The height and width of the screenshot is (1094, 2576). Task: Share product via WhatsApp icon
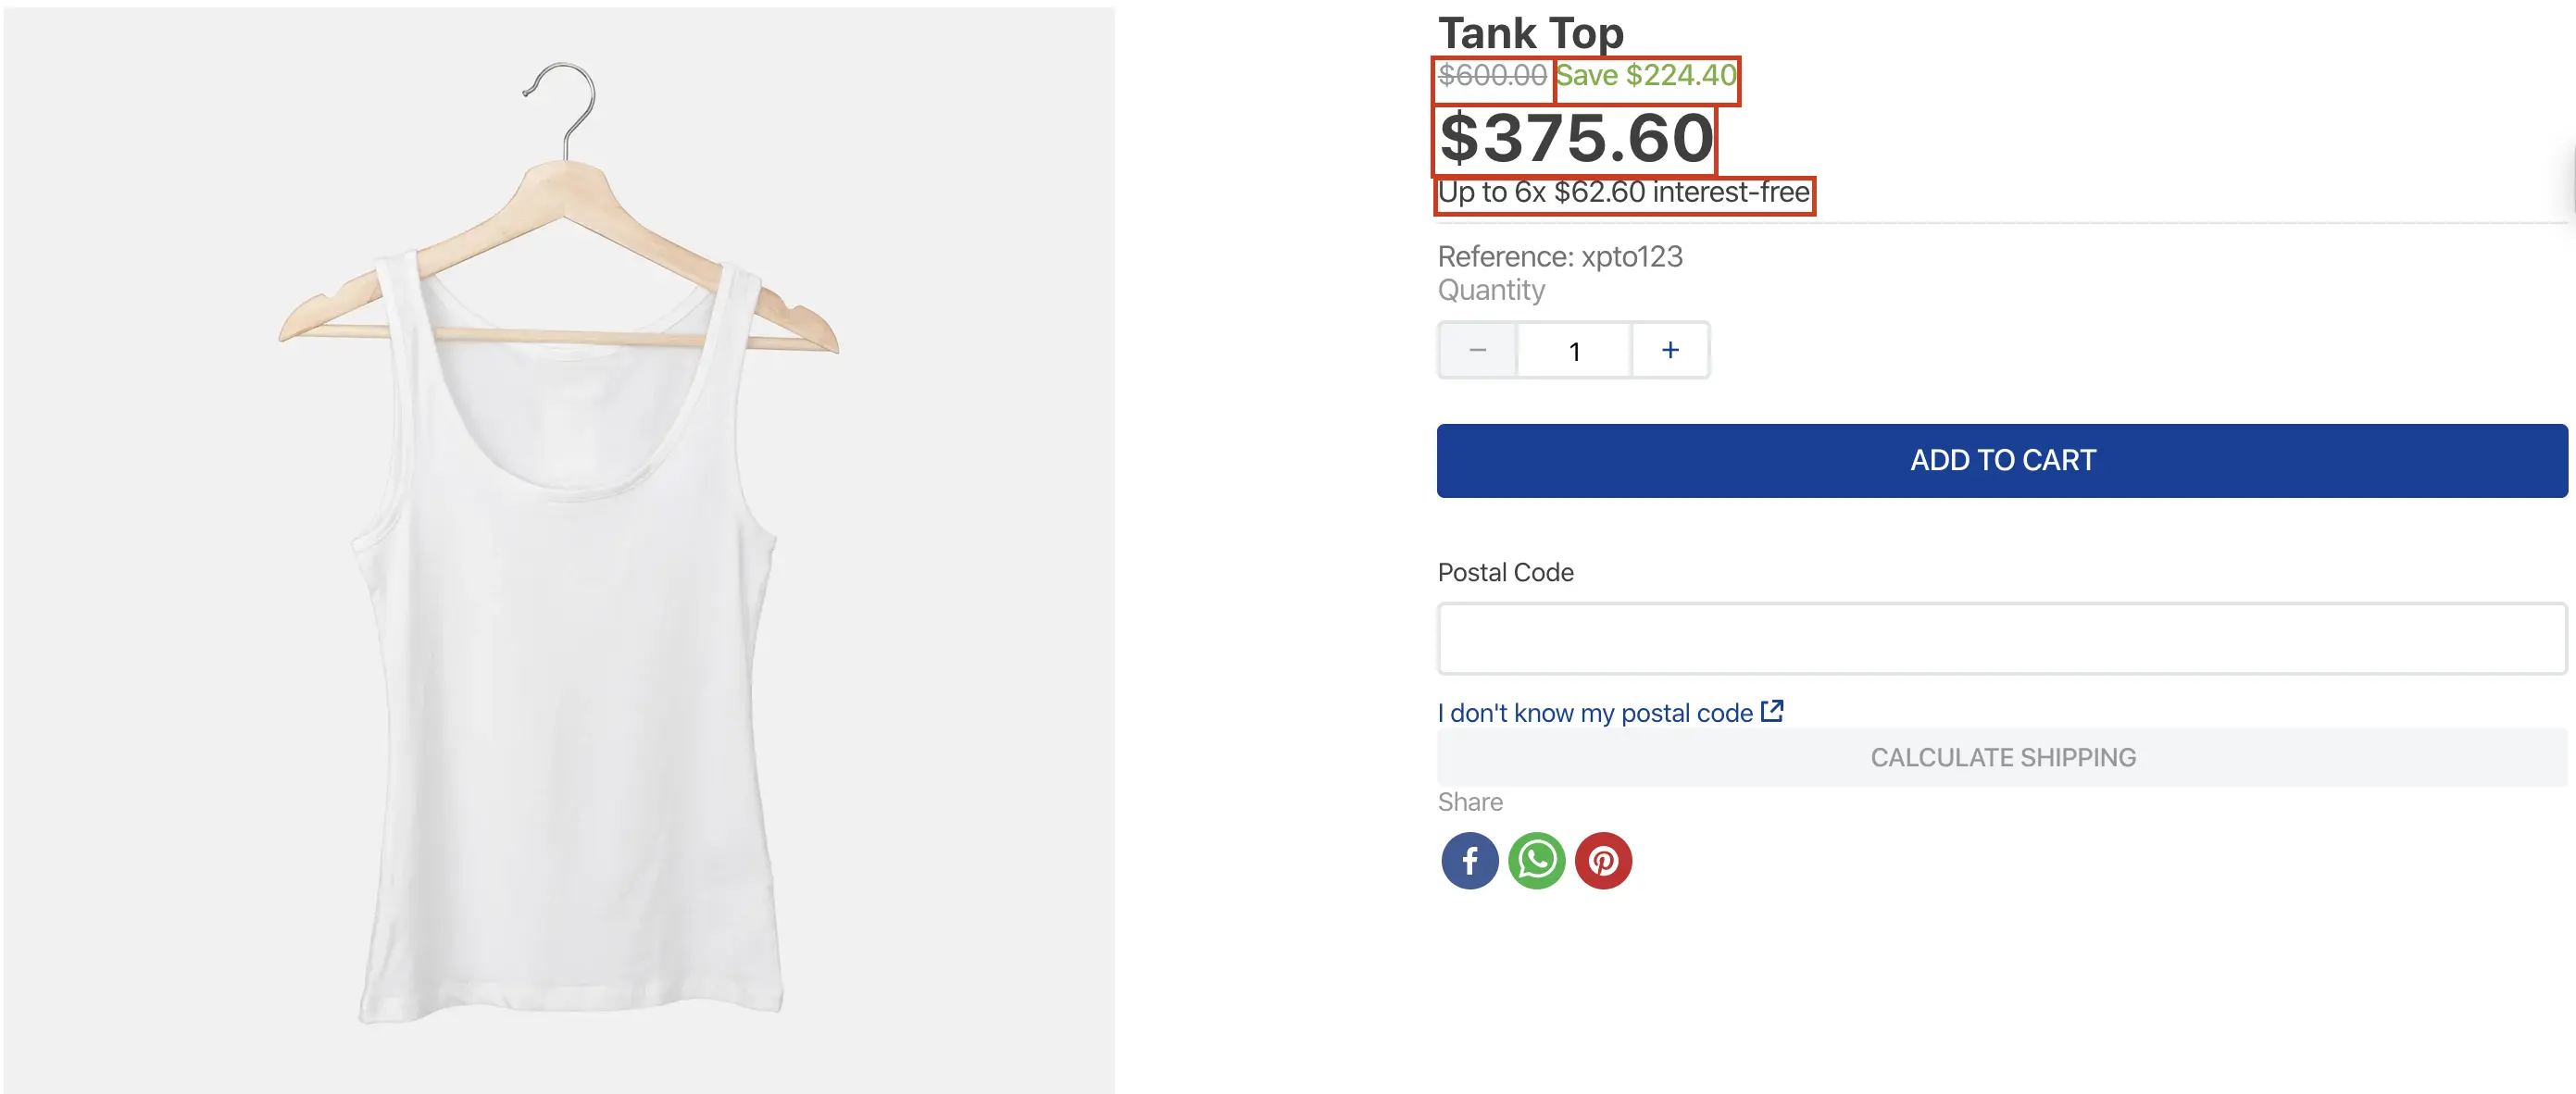click(x=1536, y=860)
